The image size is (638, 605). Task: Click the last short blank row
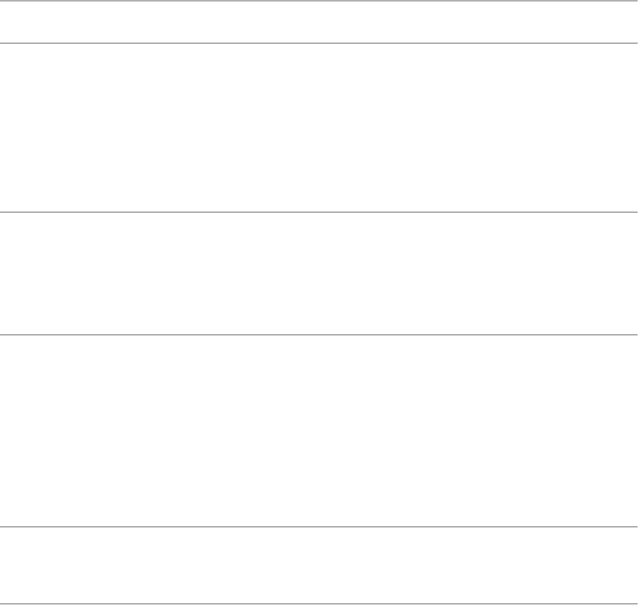click(318, 565)
